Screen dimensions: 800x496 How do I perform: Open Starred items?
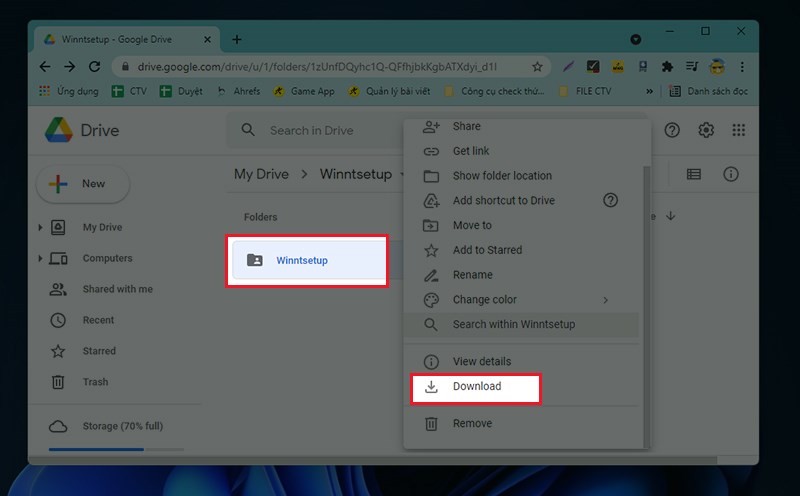99,351
